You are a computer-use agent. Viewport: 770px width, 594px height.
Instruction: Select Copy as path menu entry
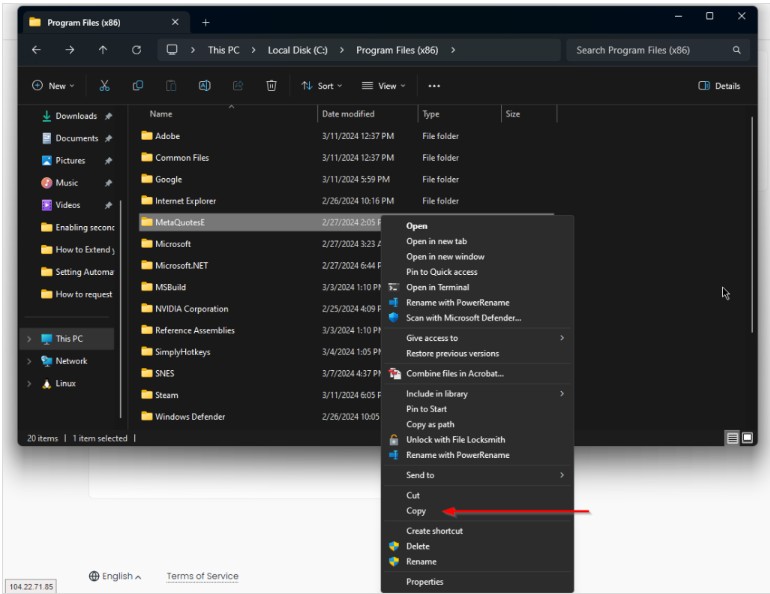477,424
